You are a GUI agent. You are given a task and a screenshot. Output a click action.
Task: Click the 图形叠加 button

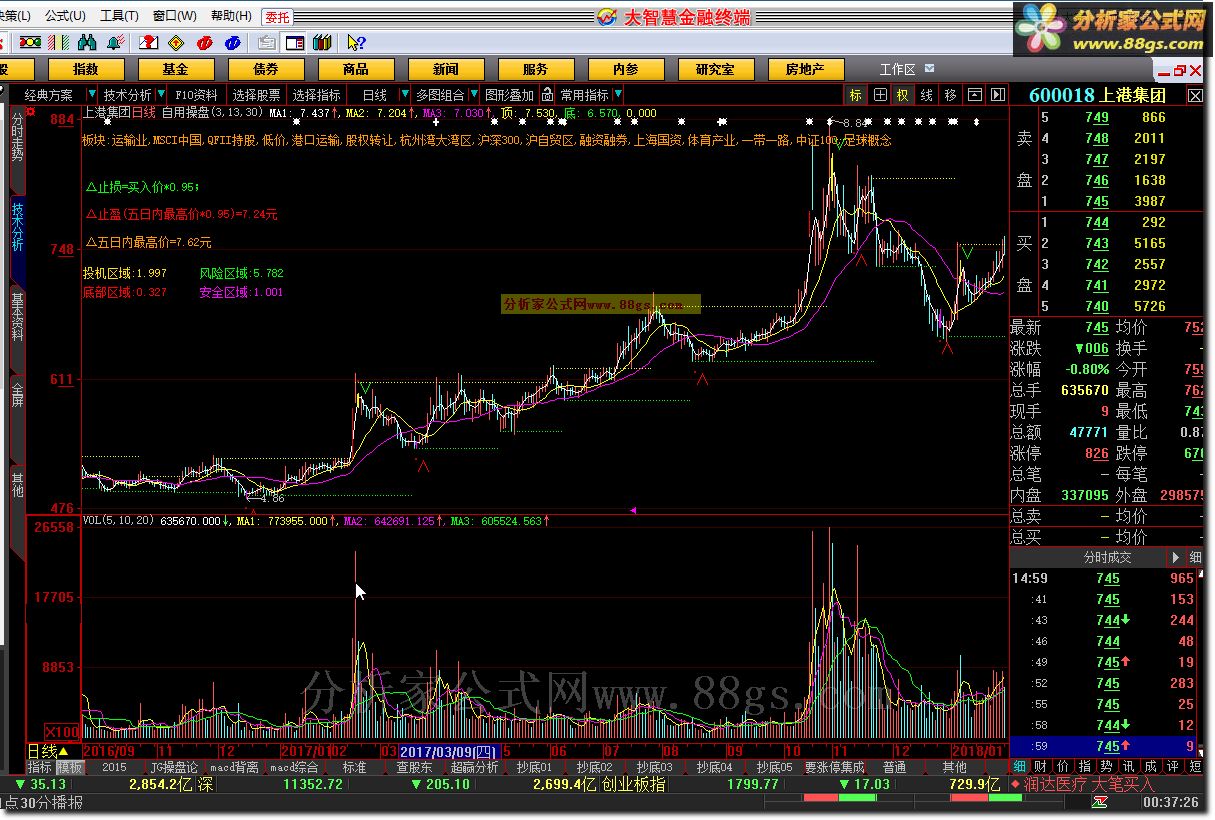pyautogui.click(x=509, y=95)
